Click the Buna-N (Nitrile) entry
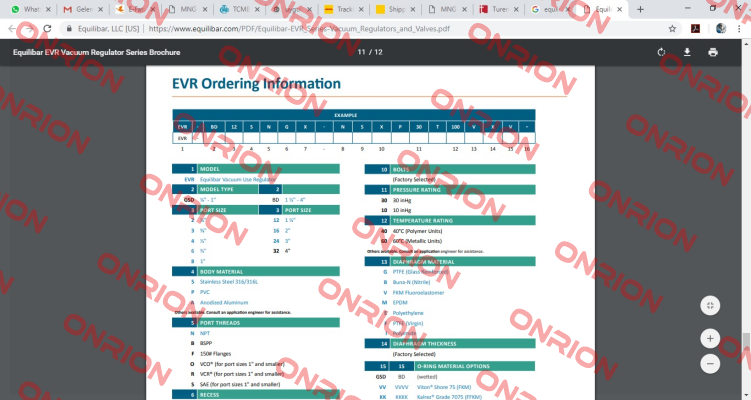The width and height of the screenshot is (751, 400). [411, 282]
